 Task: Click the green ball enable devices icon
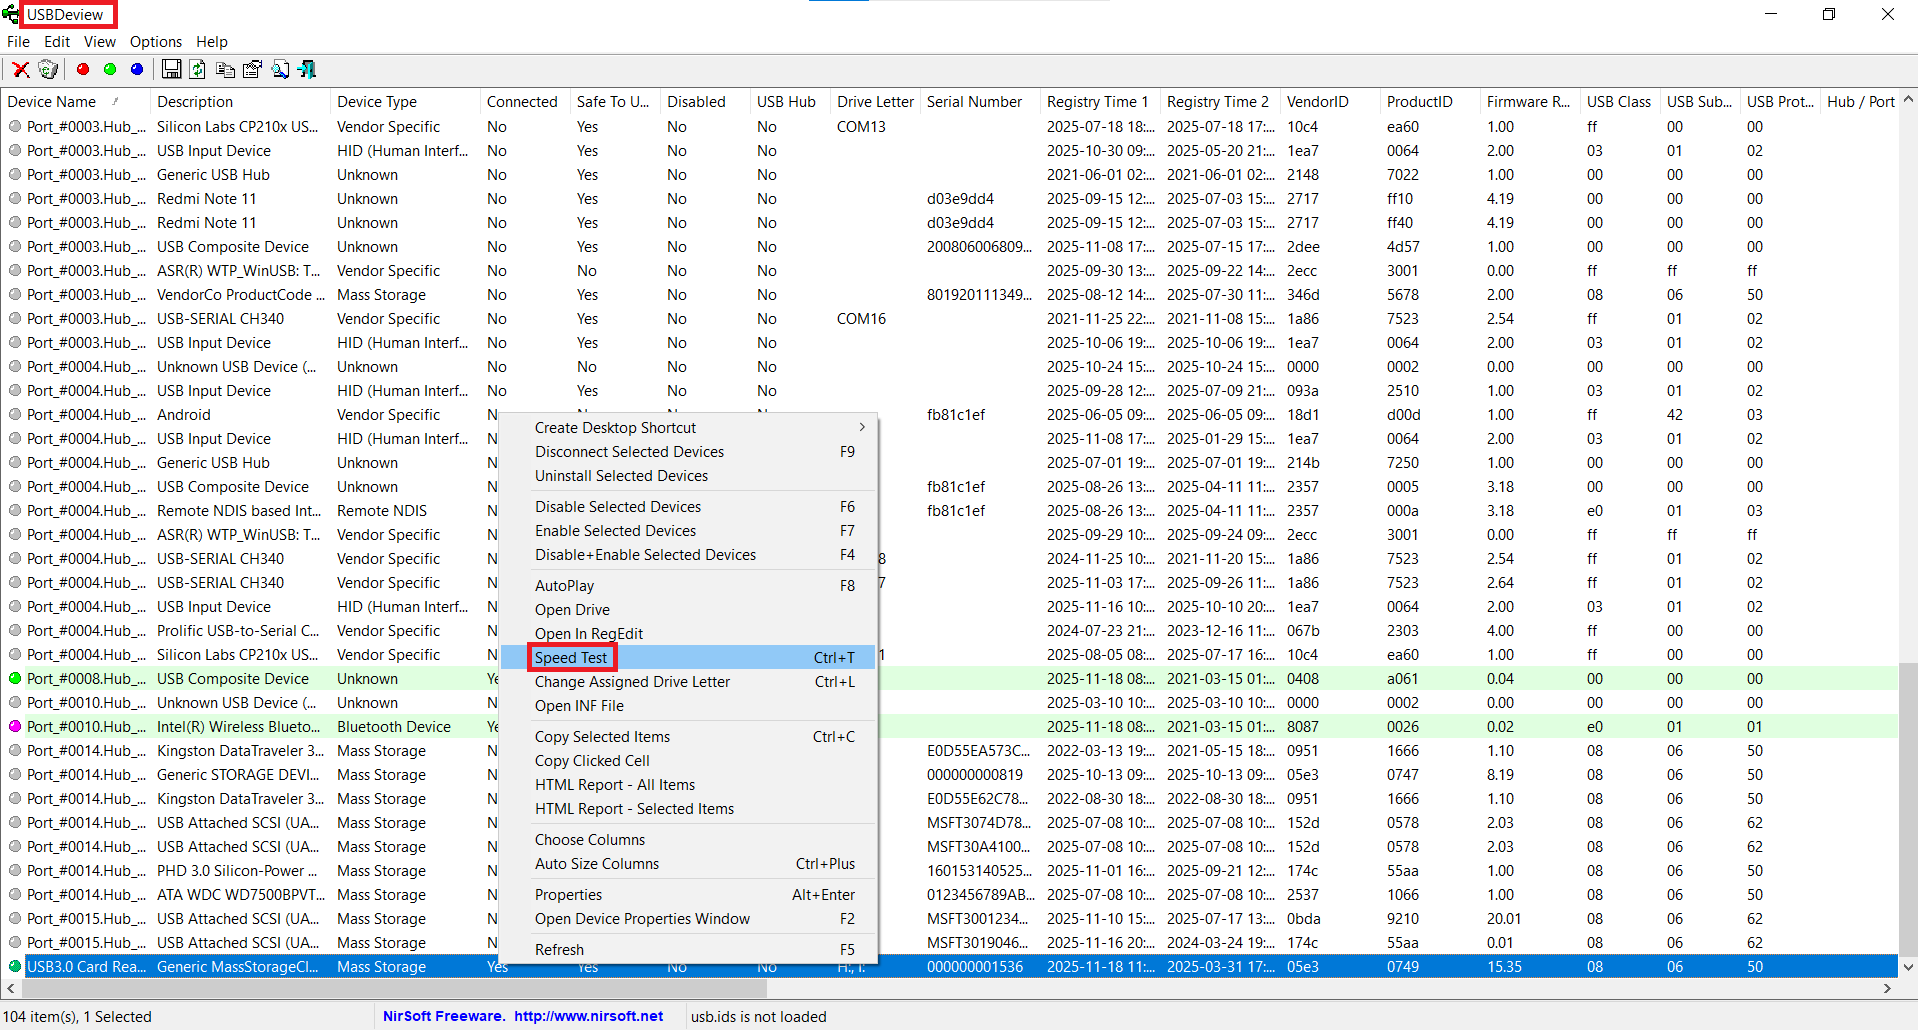110,69
